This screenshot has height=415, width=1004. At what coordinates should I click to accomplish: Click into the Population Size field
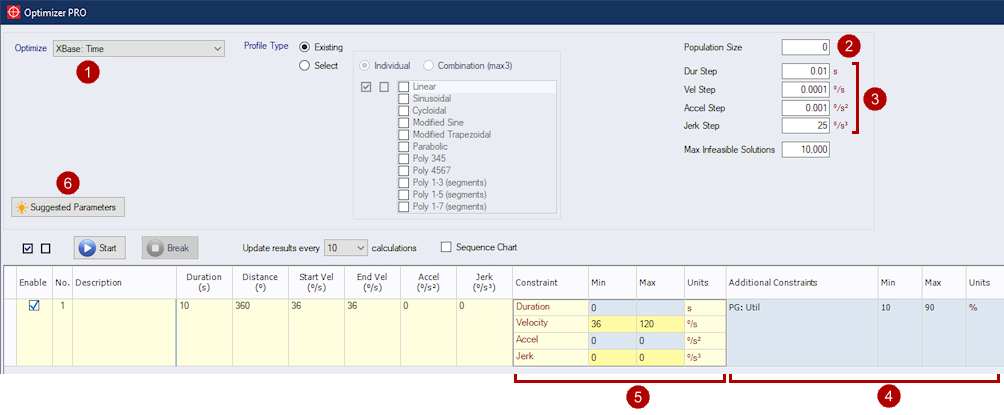point(806,47)
